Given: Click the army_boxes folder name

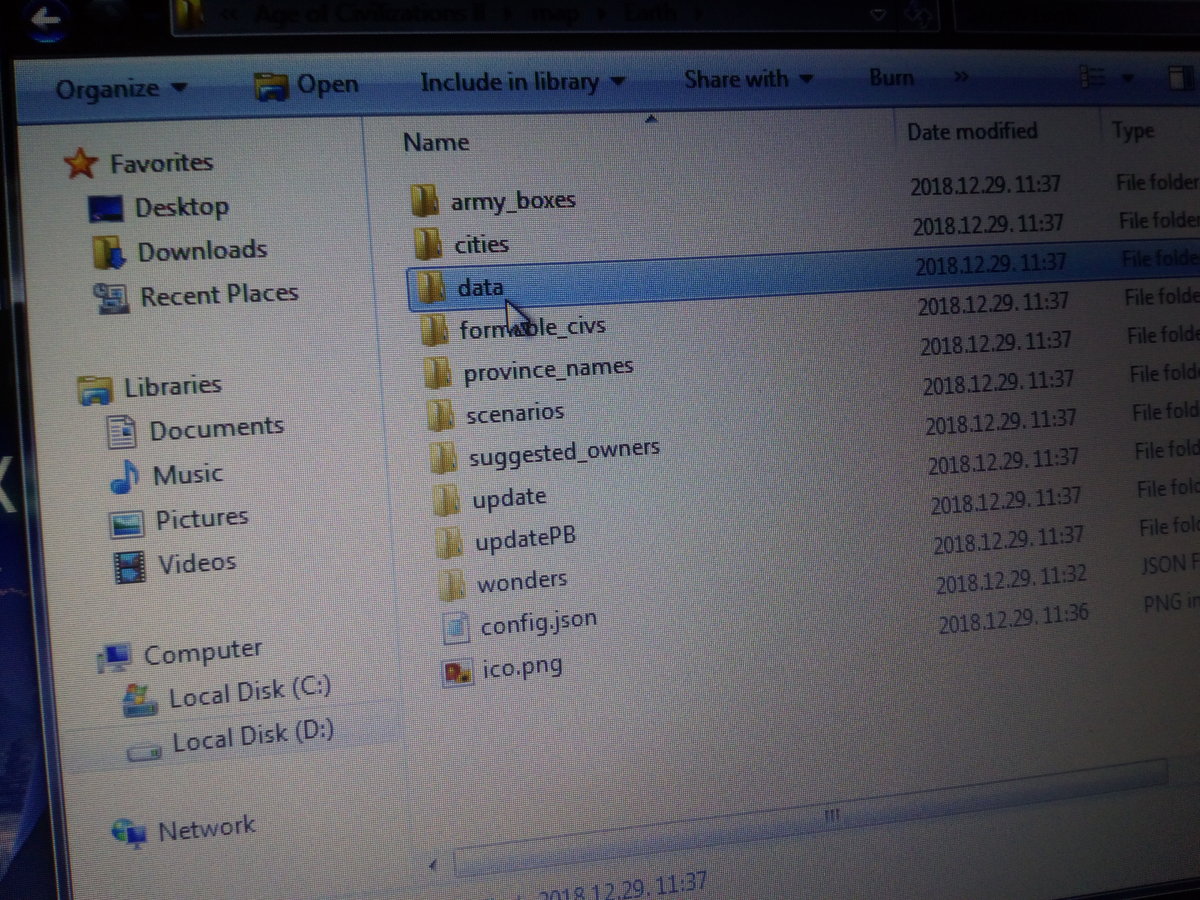Looking at the screenshot, I should (513, 200).
